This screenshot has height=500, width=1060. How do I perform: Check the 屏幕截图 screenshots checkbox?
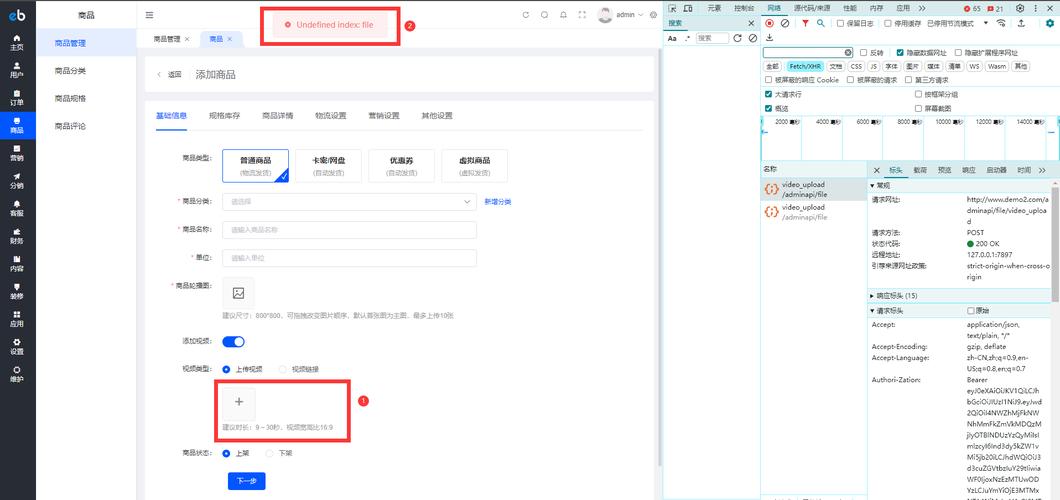point(918,108)
